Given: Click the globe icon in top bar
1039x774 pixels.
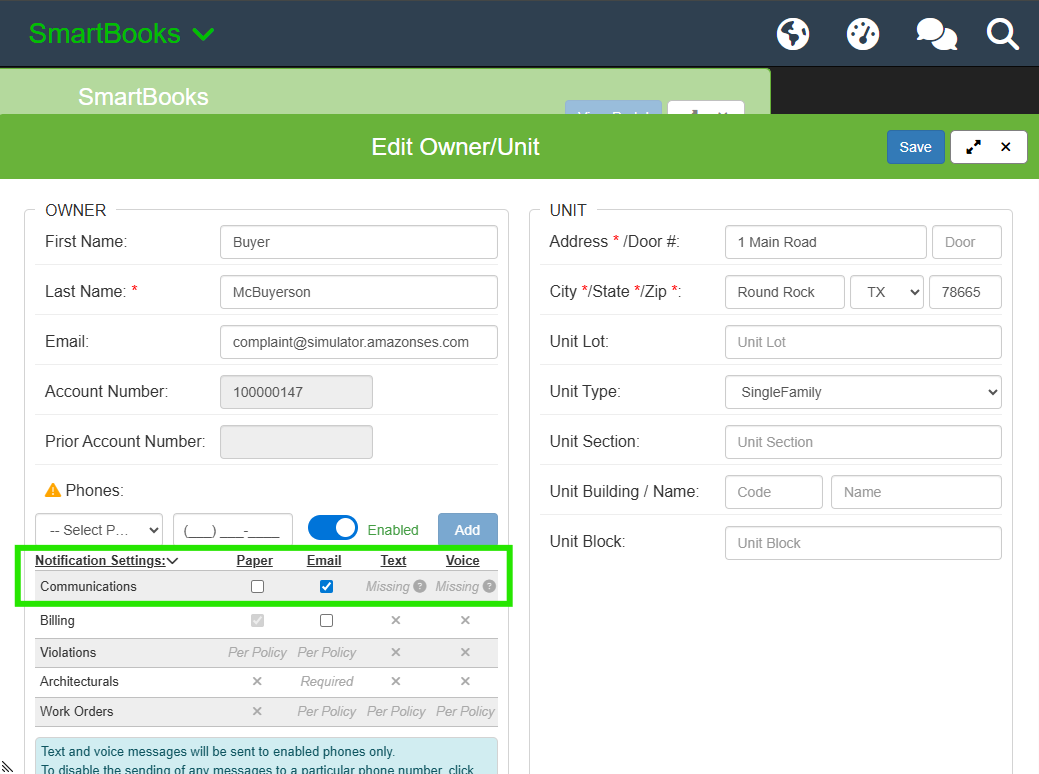Looking at the screenshot, I should (793, 34).
